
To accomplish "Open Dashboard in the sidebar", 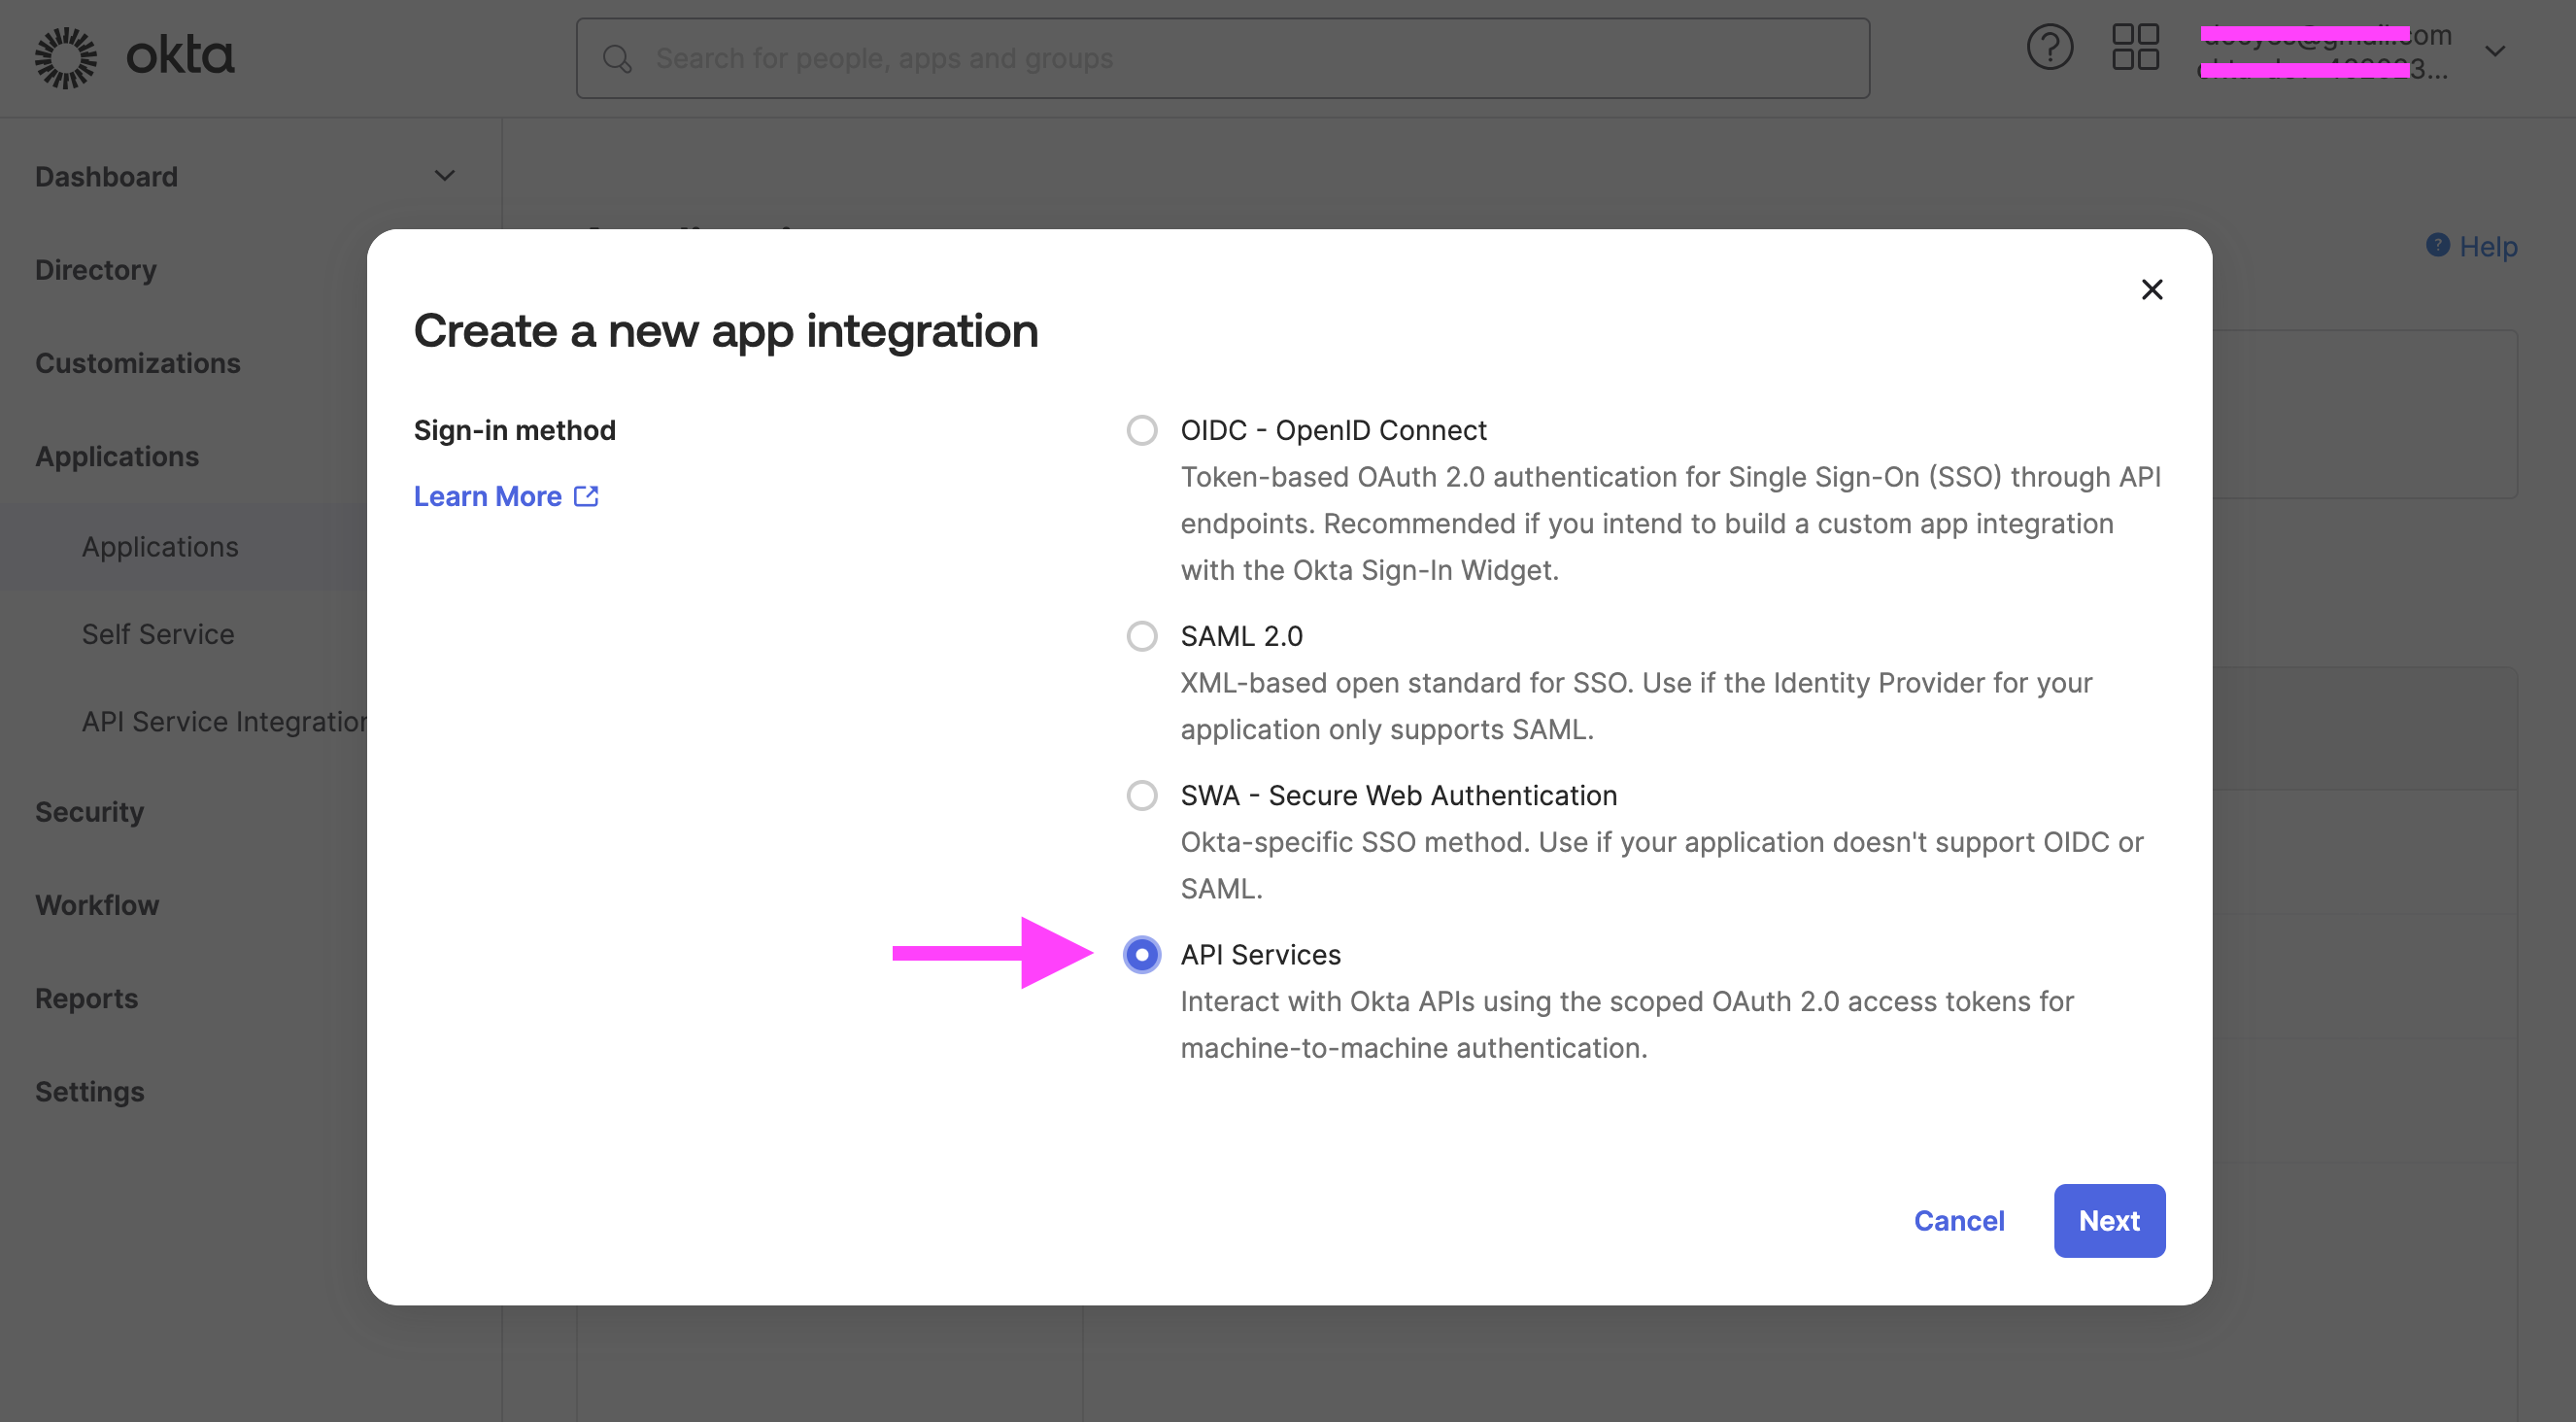I will pyautogui.click(x=106, y=177).
